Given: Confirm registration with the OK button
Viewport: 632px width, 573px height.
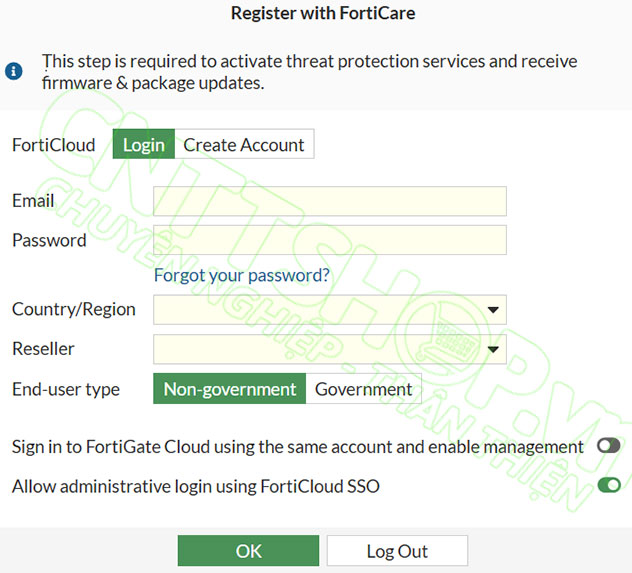Looking at the screenshot, I should tap(248, 551).
